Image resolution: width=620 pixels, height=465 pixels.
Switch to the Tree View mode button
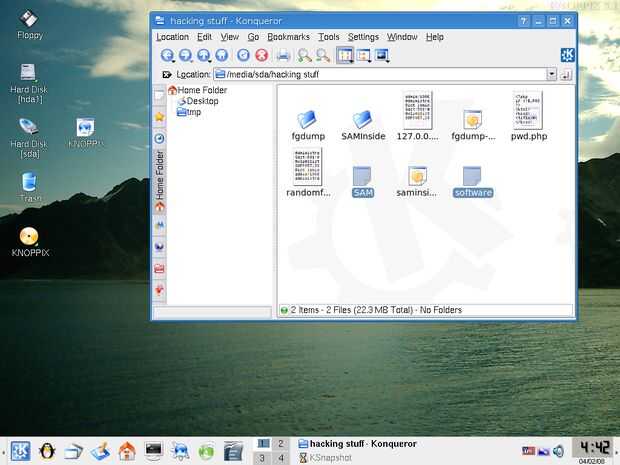(x=363, y=55)
